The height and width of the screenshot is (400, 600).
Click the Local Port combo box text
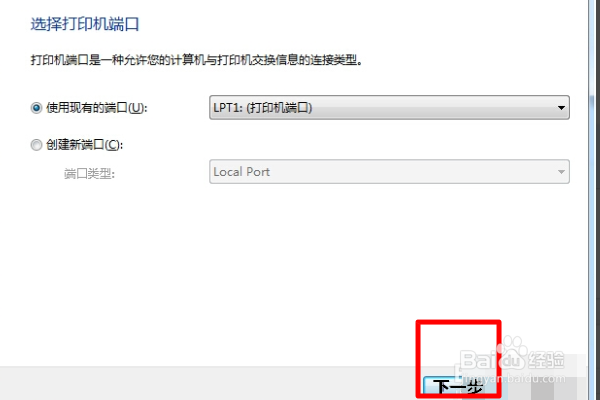tap(241, 172)
